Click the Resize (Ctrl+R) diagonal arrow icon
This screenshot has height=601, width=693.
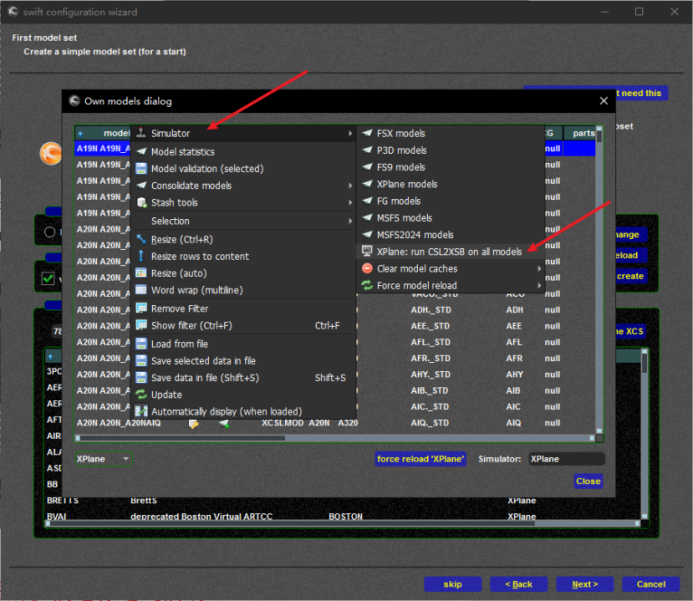[141, 240]
